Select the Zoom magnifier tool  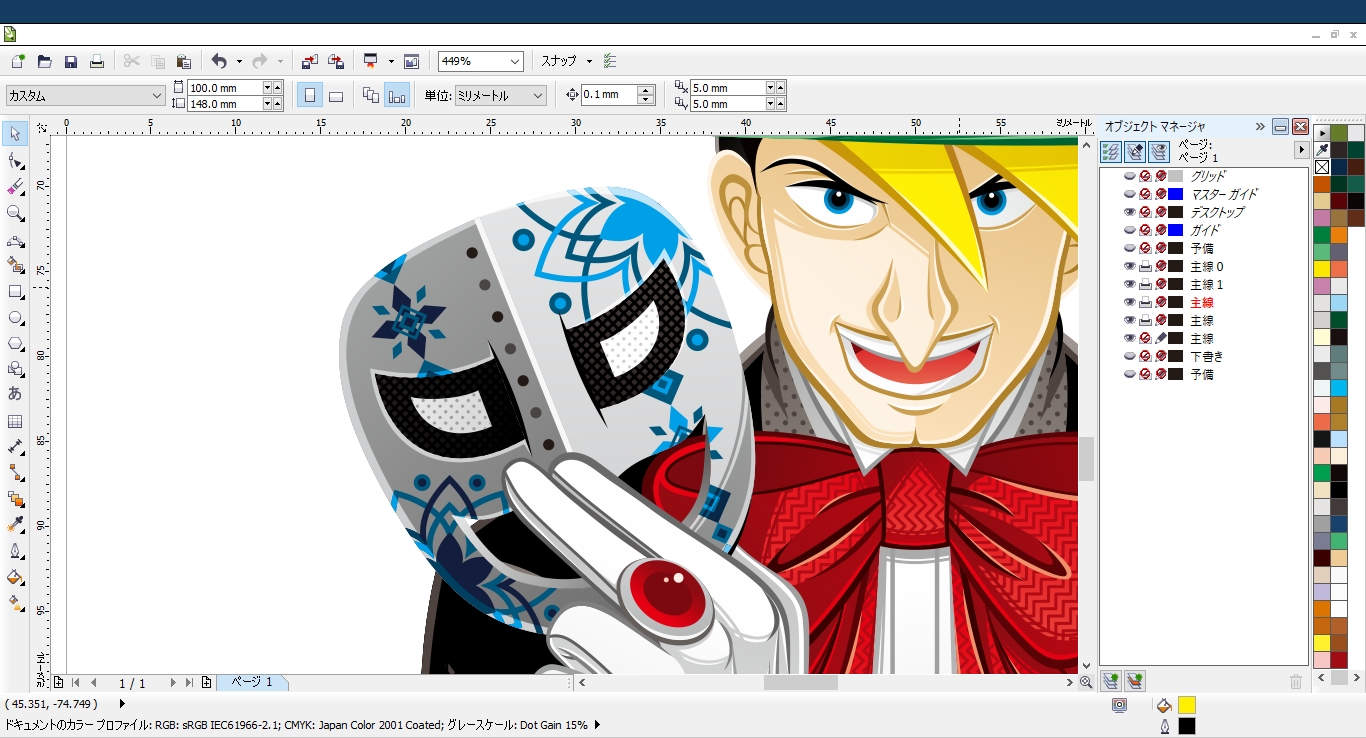coord(15,213)
